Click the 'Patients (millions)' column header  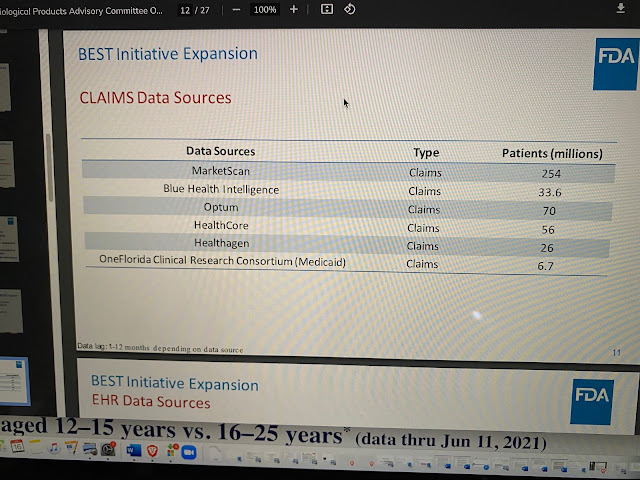pos(552,153)
